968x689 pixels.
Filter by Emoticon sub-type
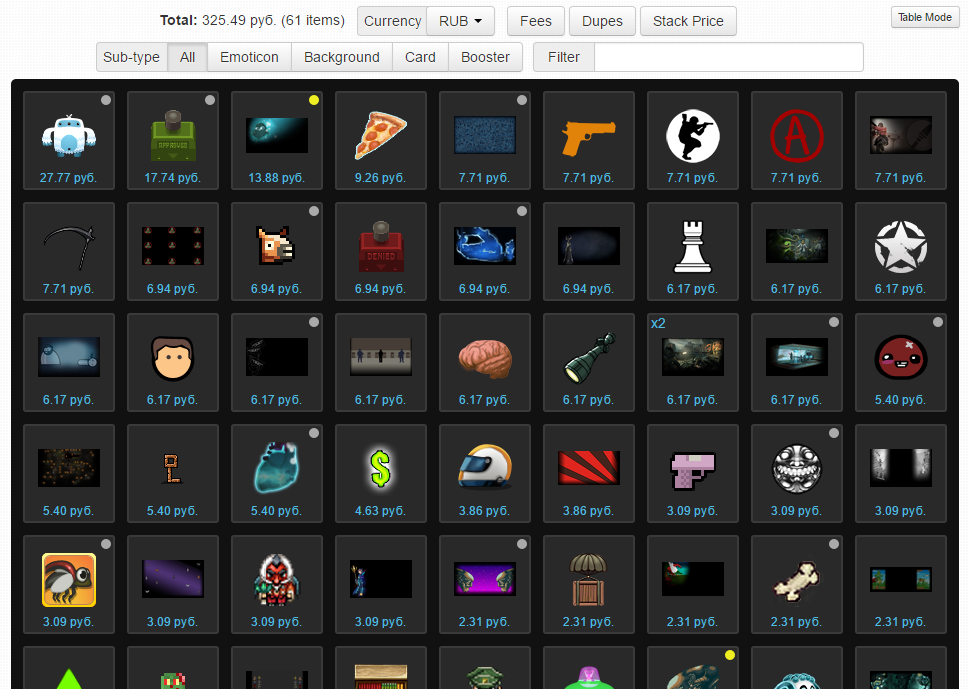(x=249, y=57)
